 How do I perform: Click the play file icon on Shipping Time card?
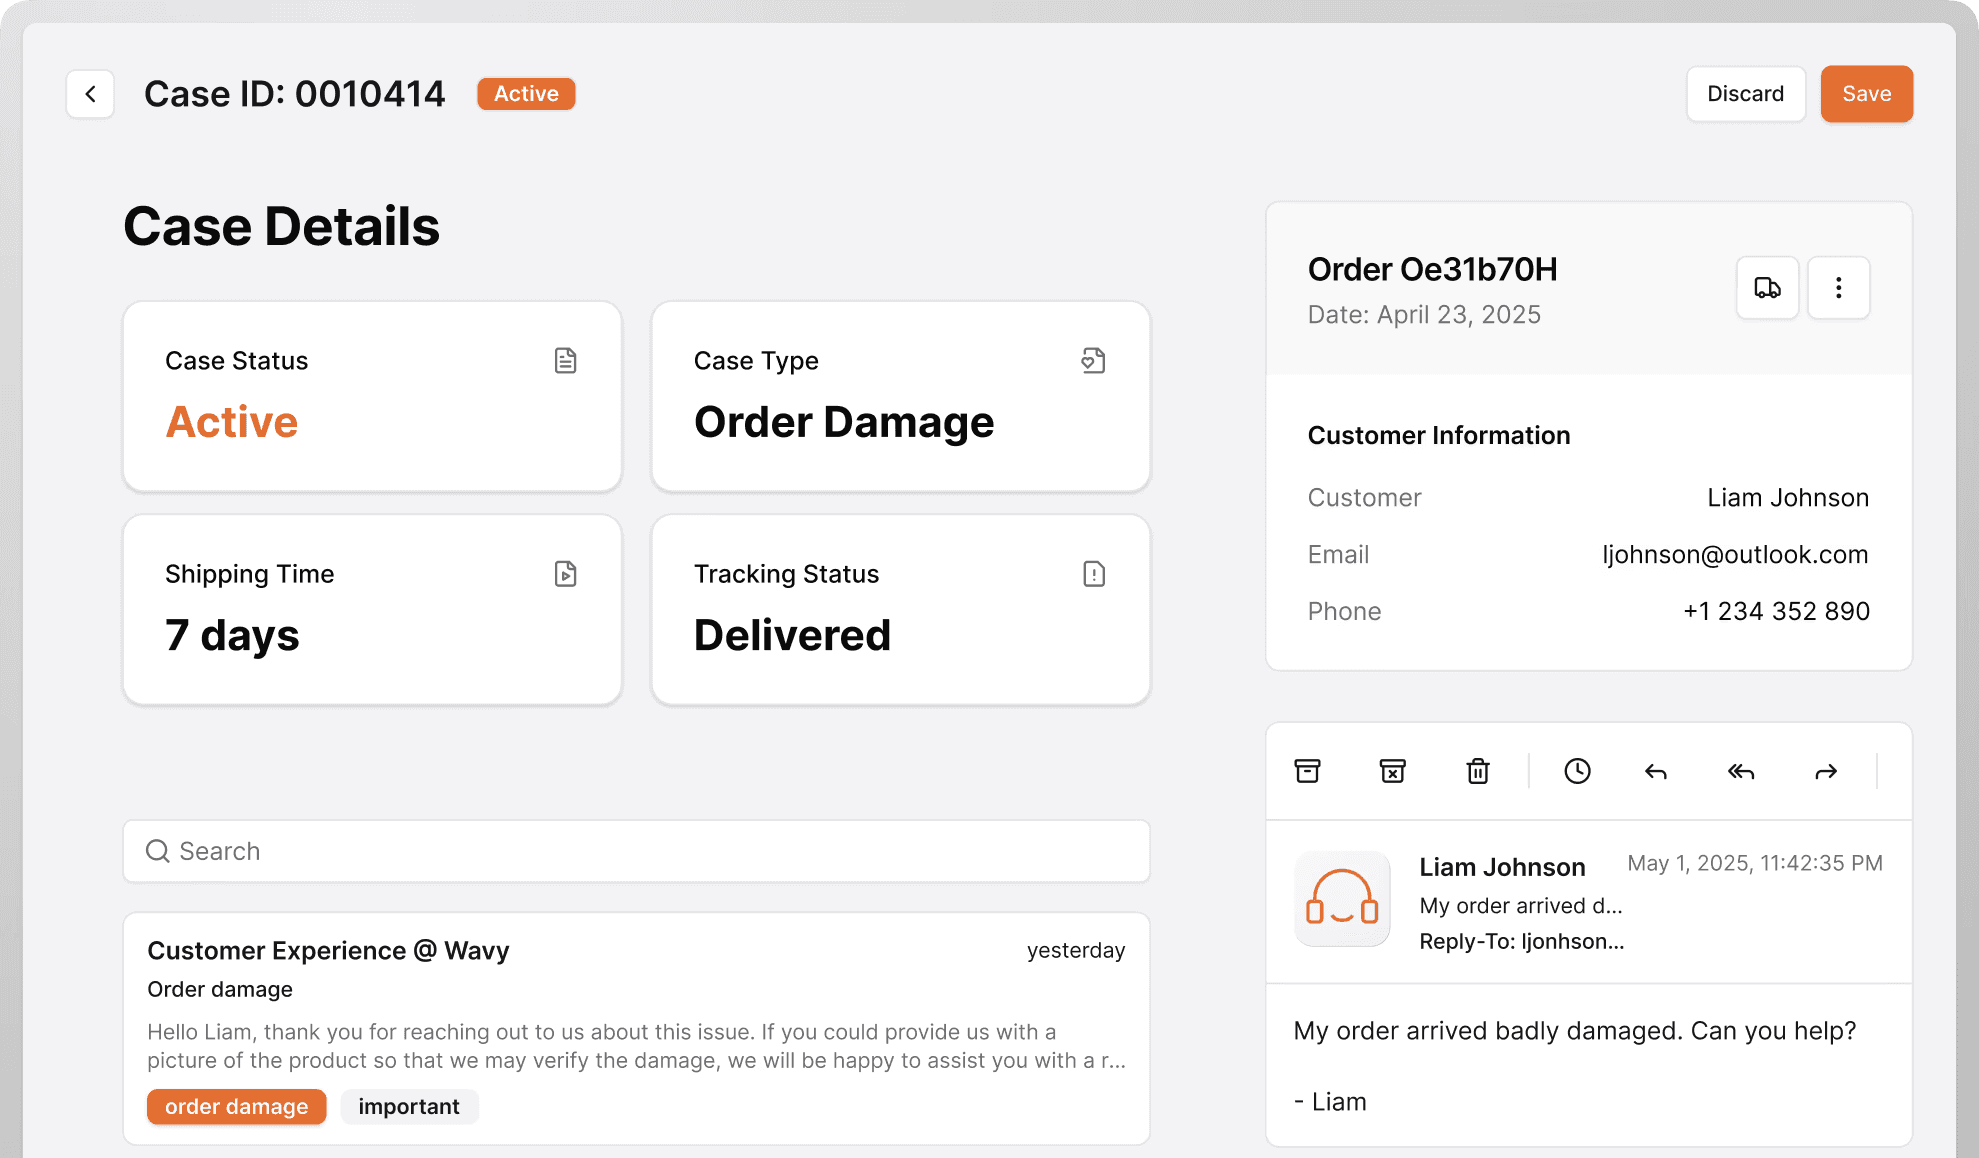(566, 574)
